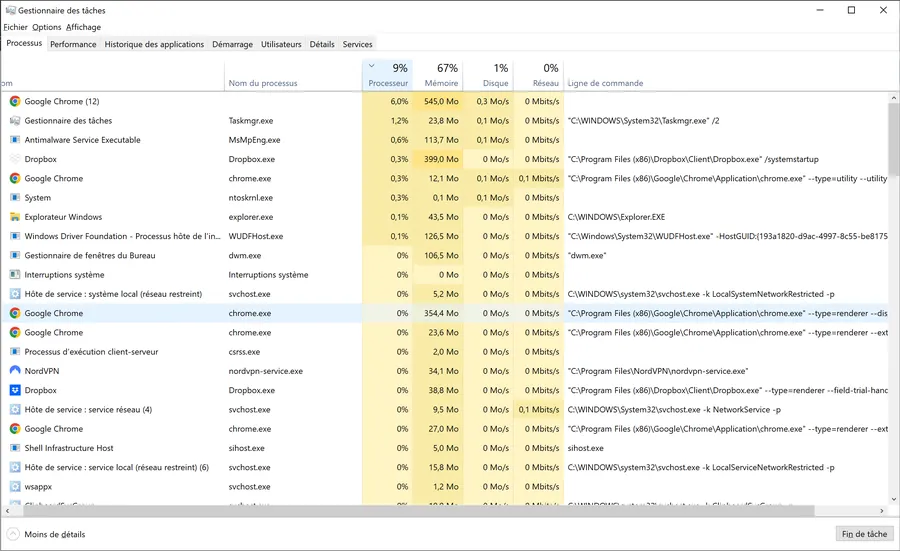The height and width of the screenshot is (551, 900).
Task: Click the 6,0% processor value
Action: coord(399,101)
